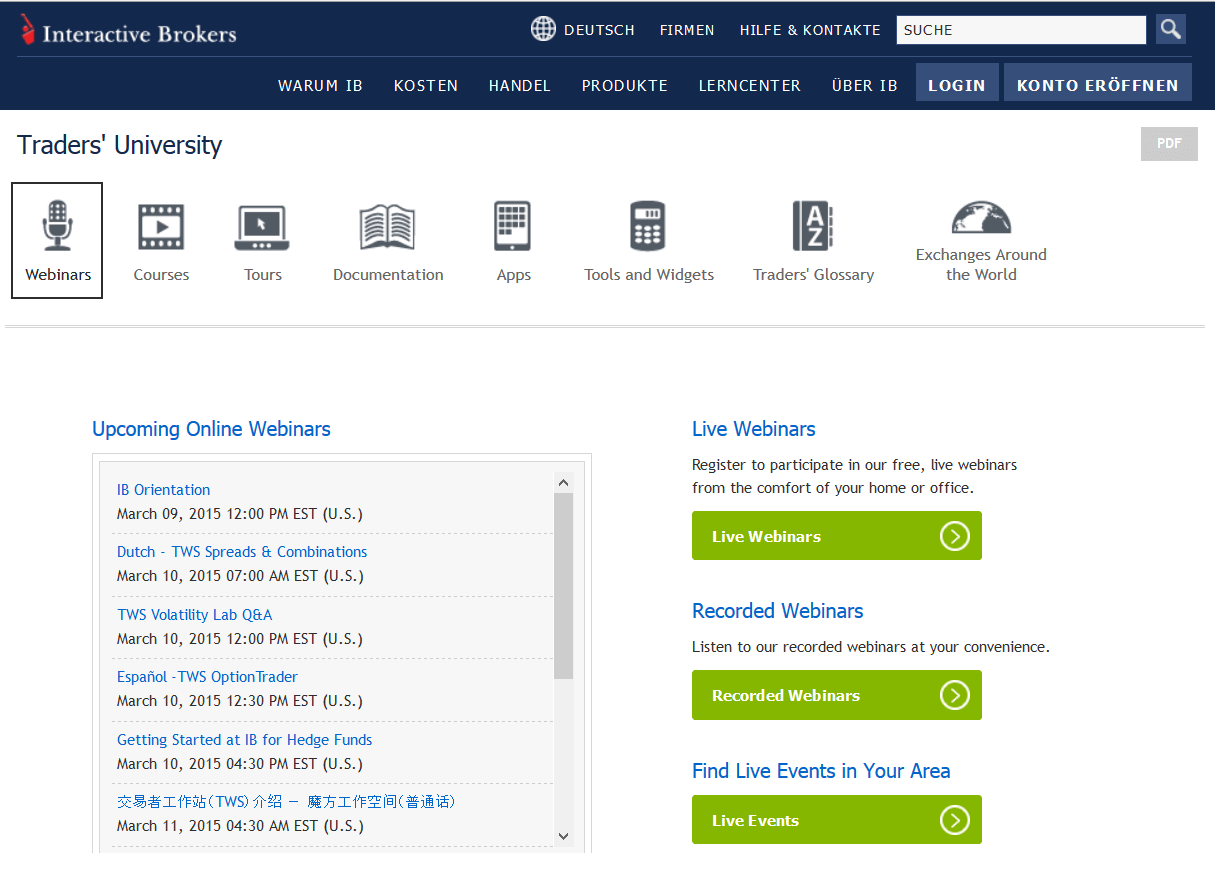Image resolution: width=1220 pixels, height=888 pixels.
Task: Open the Webinars microphone icon
Action: point(57,225)
